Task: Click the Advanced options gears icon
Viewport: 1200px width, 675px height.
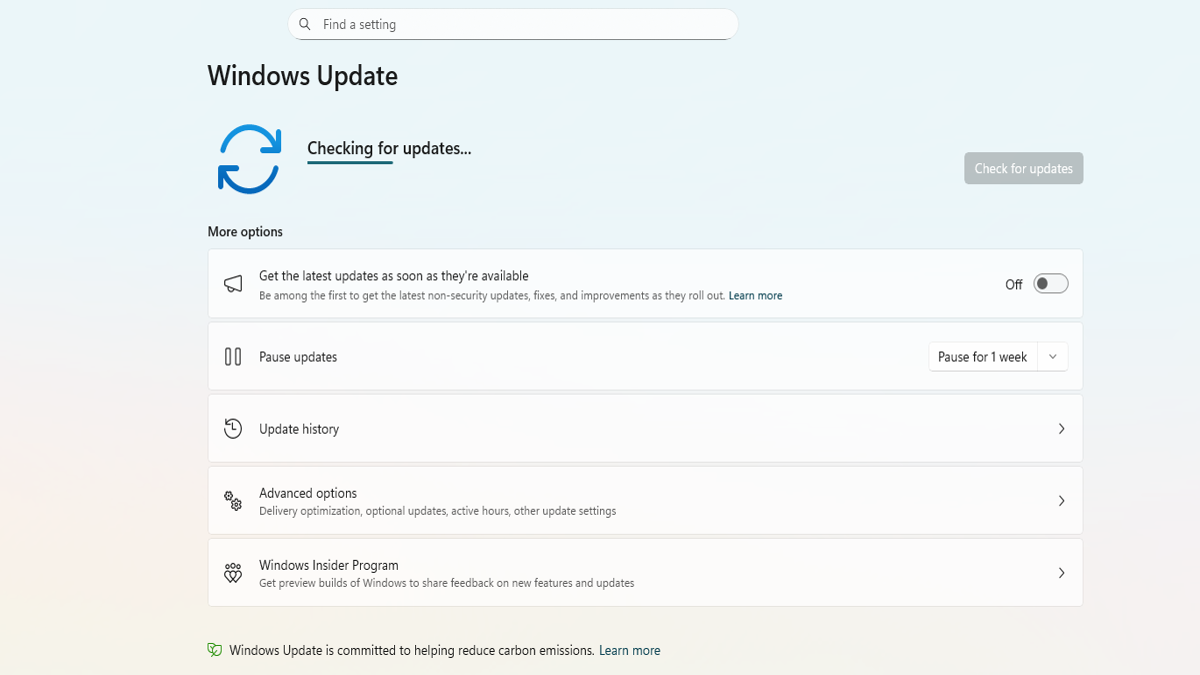Action: pos(233,501)
